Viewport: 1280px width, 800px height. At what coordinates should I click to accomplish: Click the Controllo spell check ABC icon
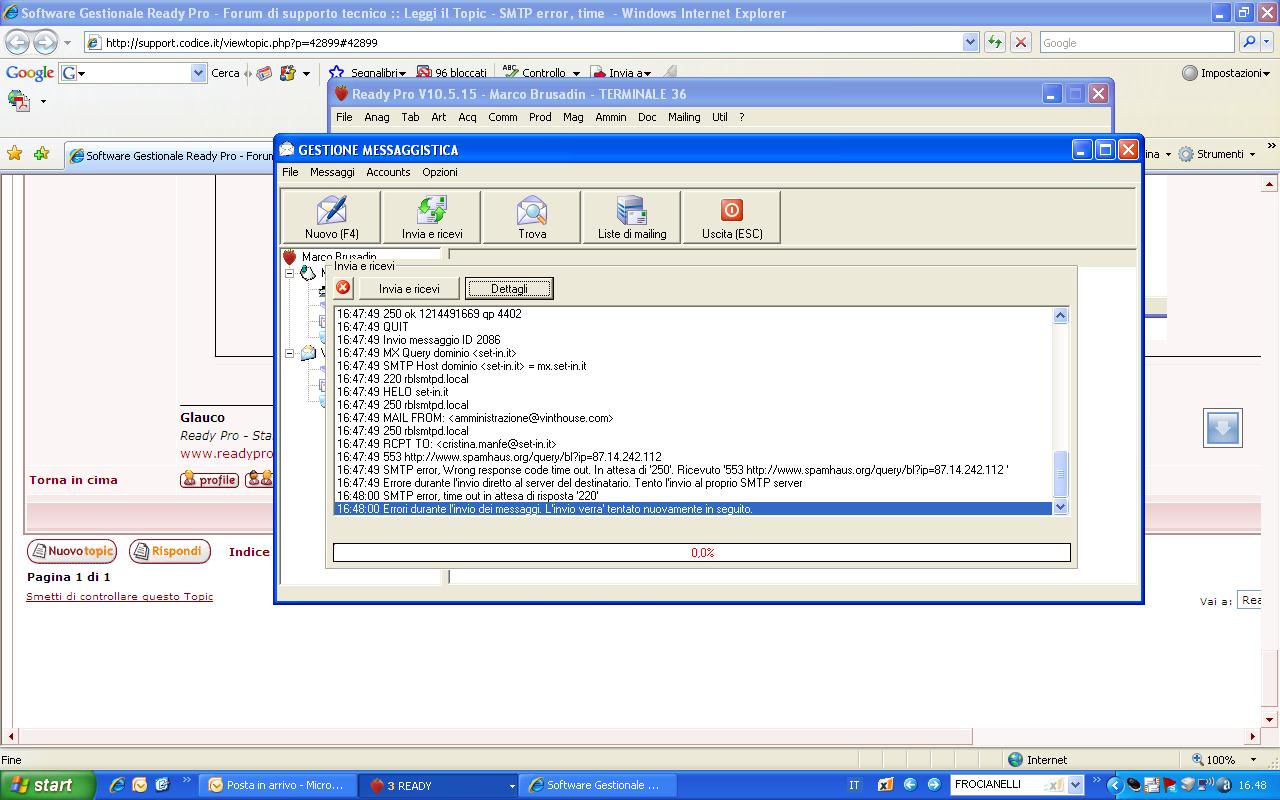511,73
